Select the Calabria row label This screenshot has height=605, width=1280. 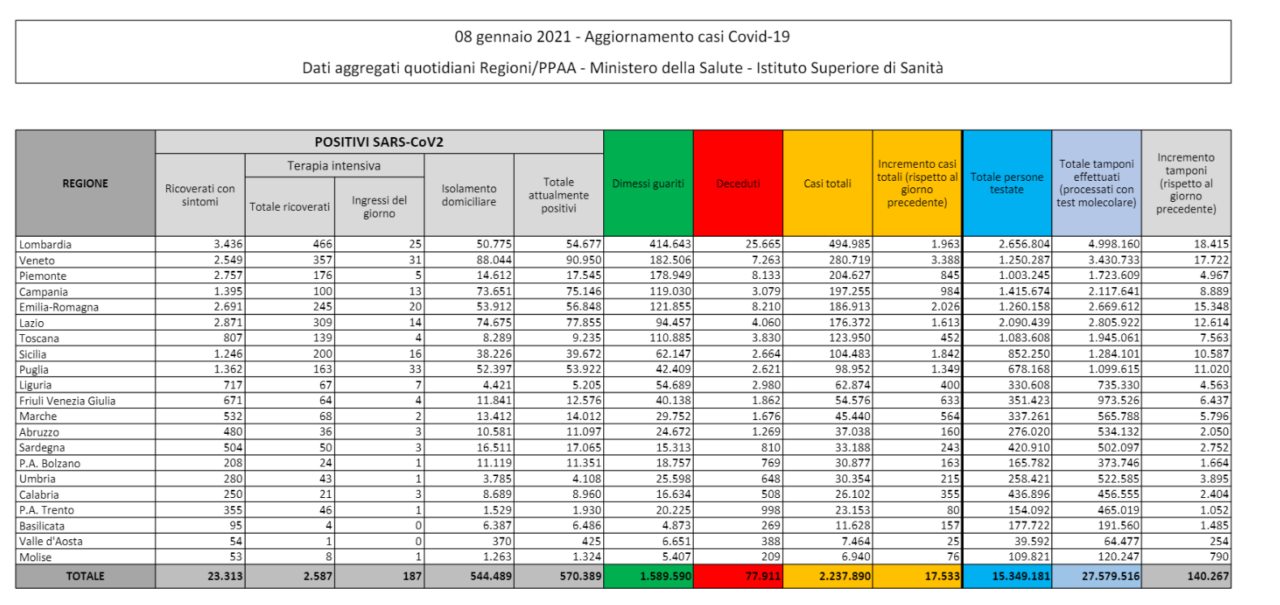tap(39, 495)
